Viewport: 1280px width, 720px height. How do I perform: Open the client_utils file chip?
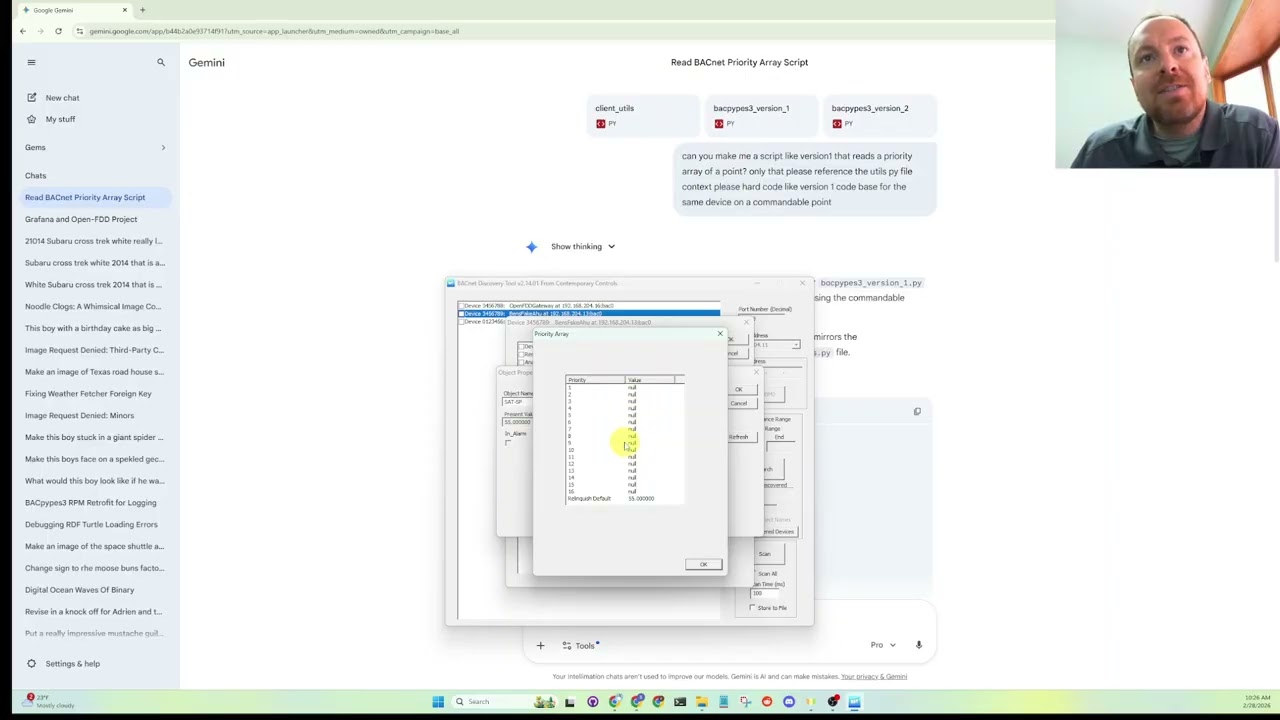(641, 115)
